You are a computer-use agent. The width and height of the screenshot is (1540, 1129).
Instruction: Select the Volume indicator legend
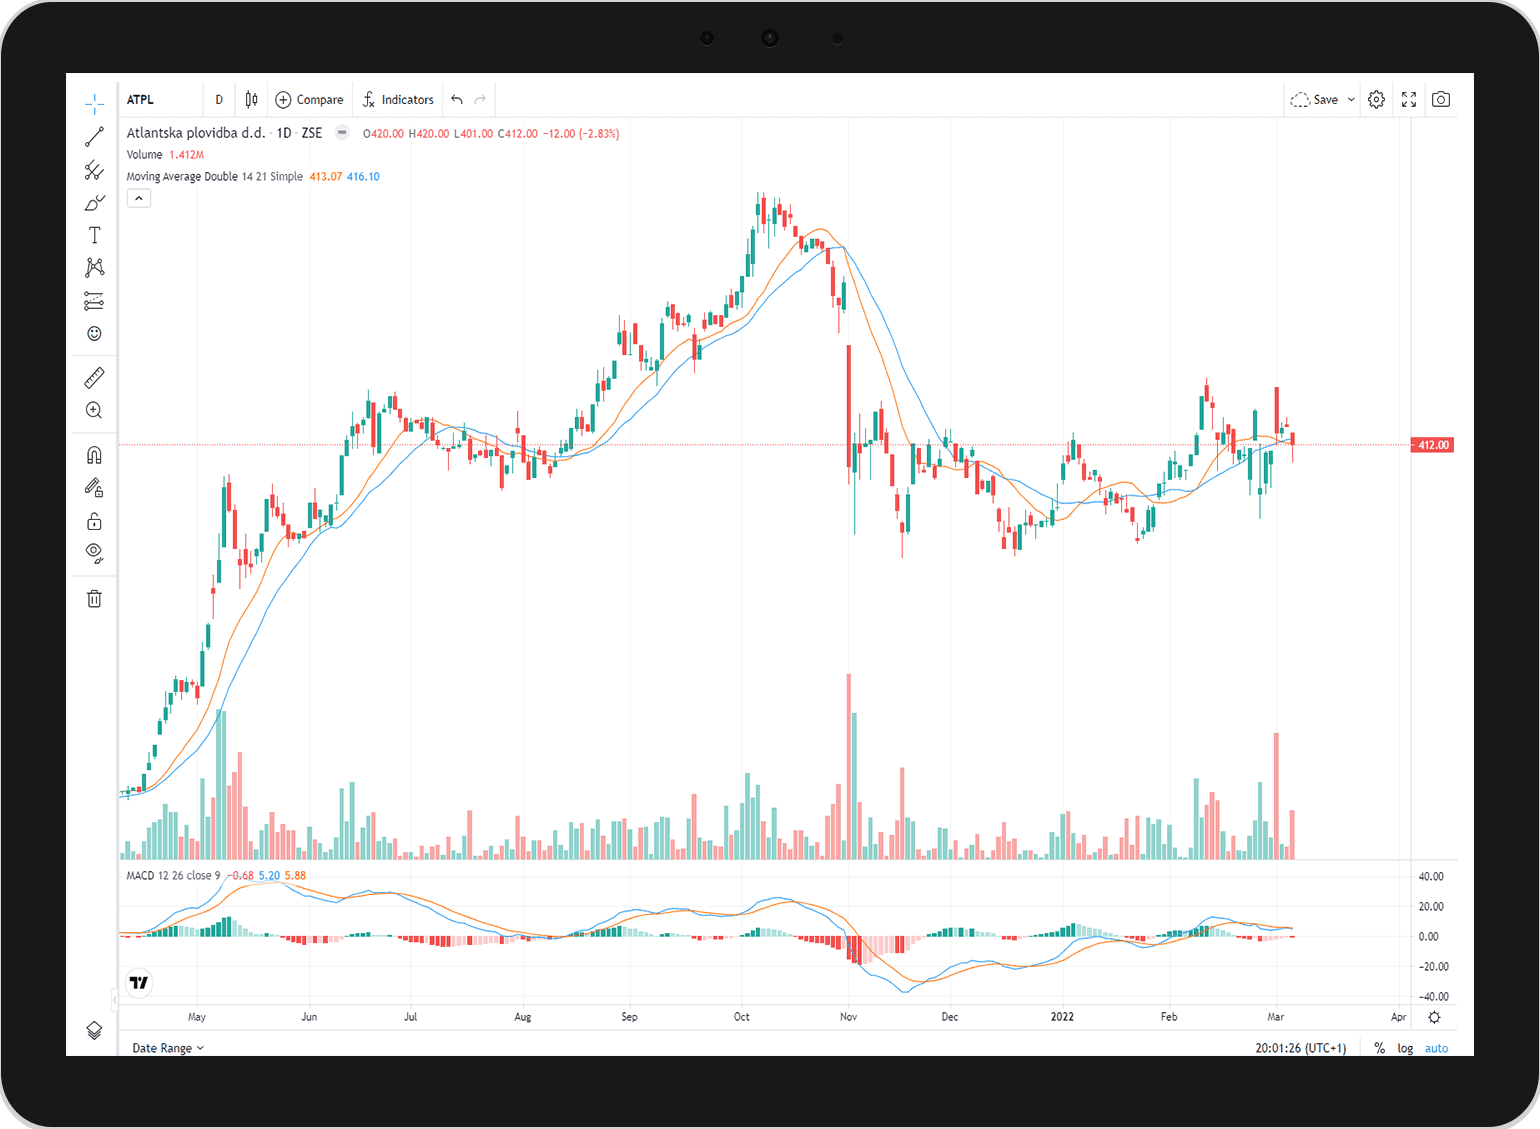point(144,155)
